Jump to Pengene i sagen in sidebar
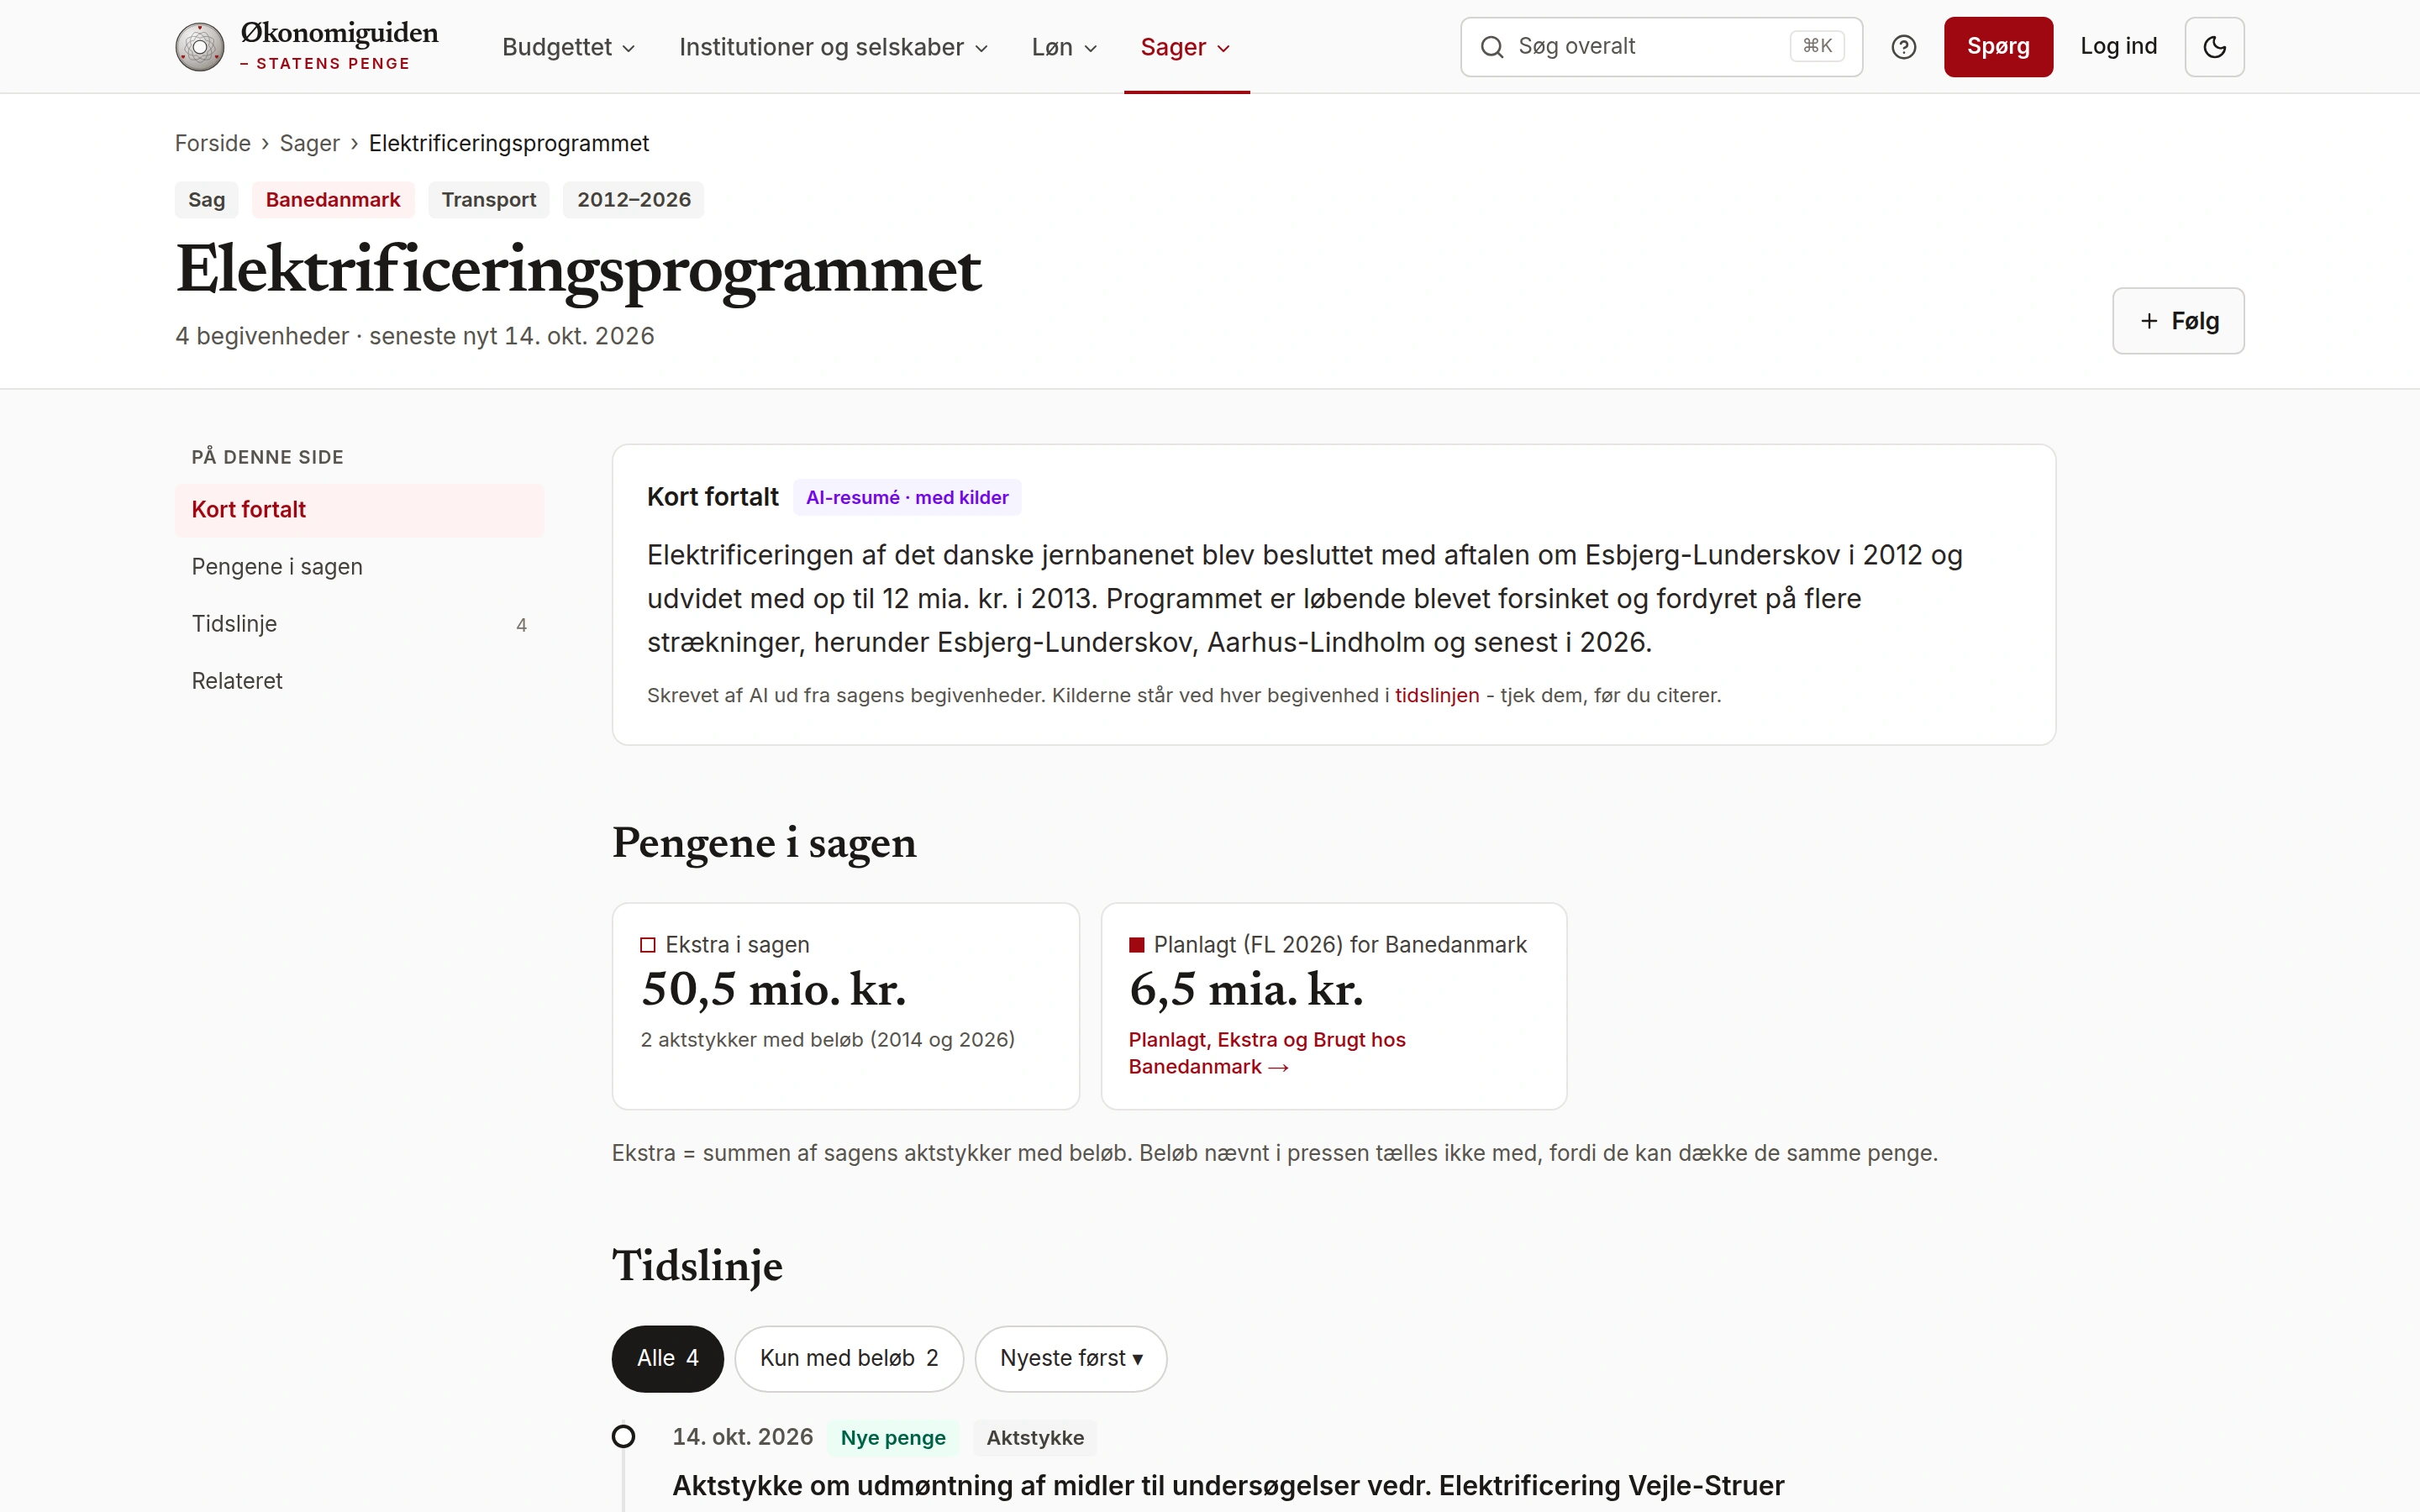Image resolution: width=2420 pixels, height=1512 pixels. coord(359,567)
